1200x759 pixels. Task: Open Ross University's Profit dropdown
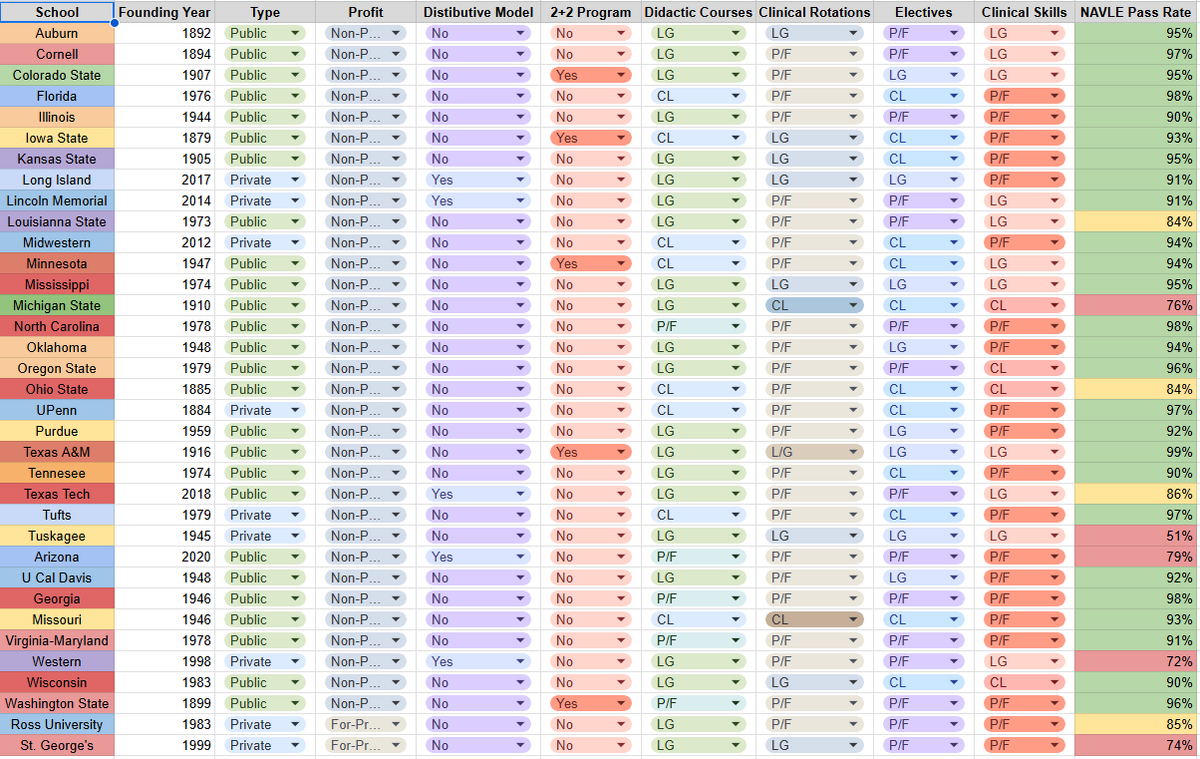pyautogui.click(x=396, y=724)
